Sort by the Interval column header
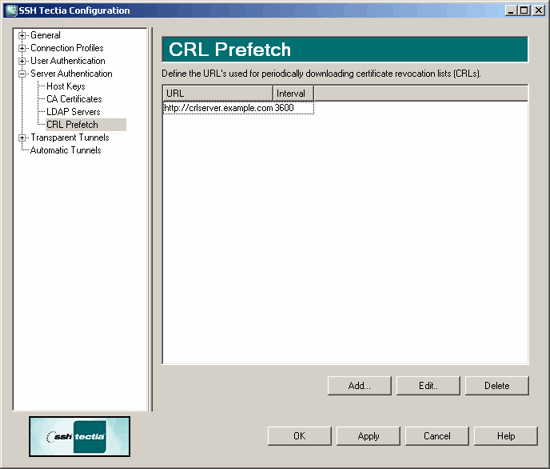 (x=293, y=93)
